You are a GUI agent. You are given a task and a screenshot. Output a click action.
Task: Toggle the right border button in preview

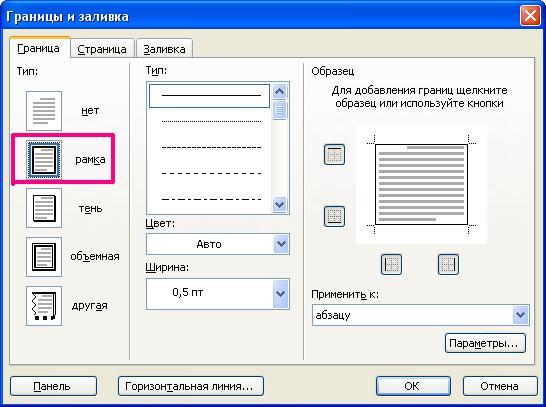pos(448,265)
